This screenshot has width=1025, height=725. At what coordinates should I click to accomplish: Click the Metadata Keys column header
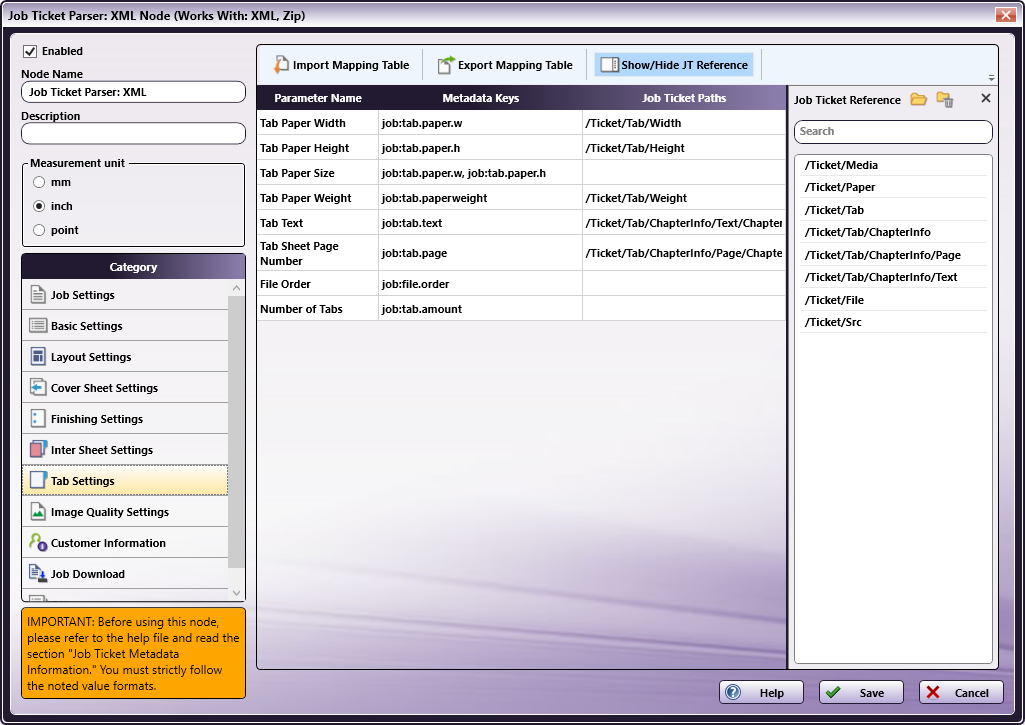(480, 98)
